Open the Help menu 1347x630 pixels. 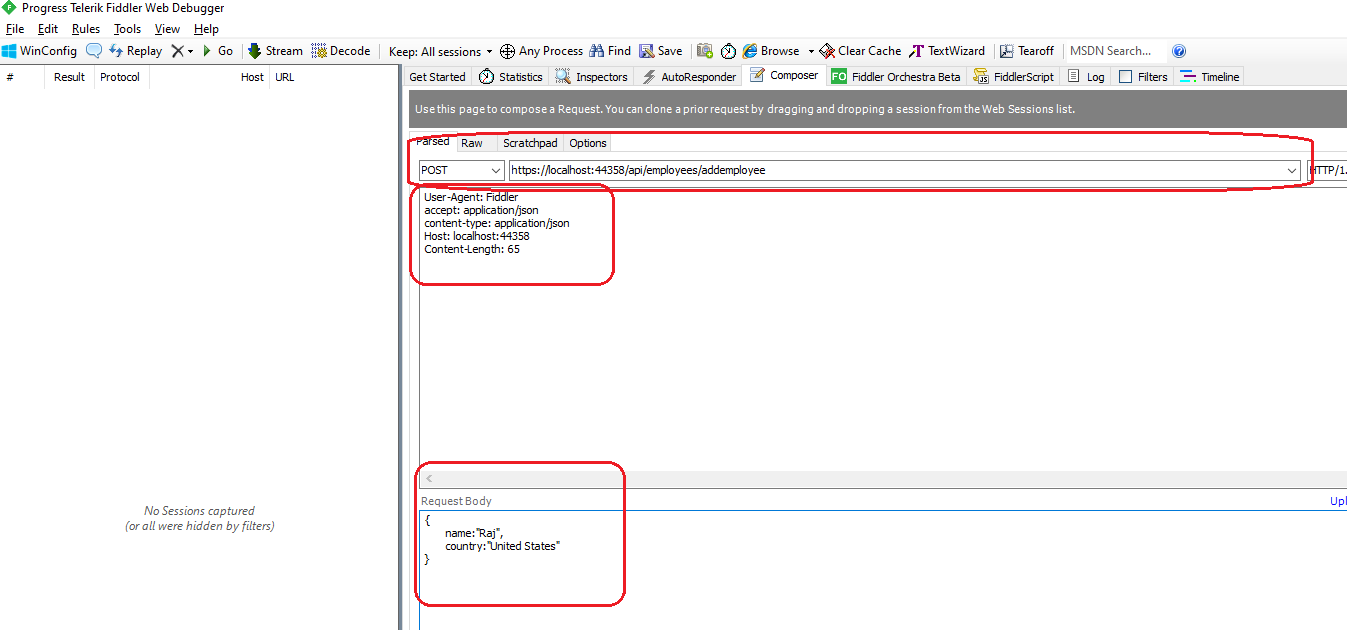click(x=206, y=29)
